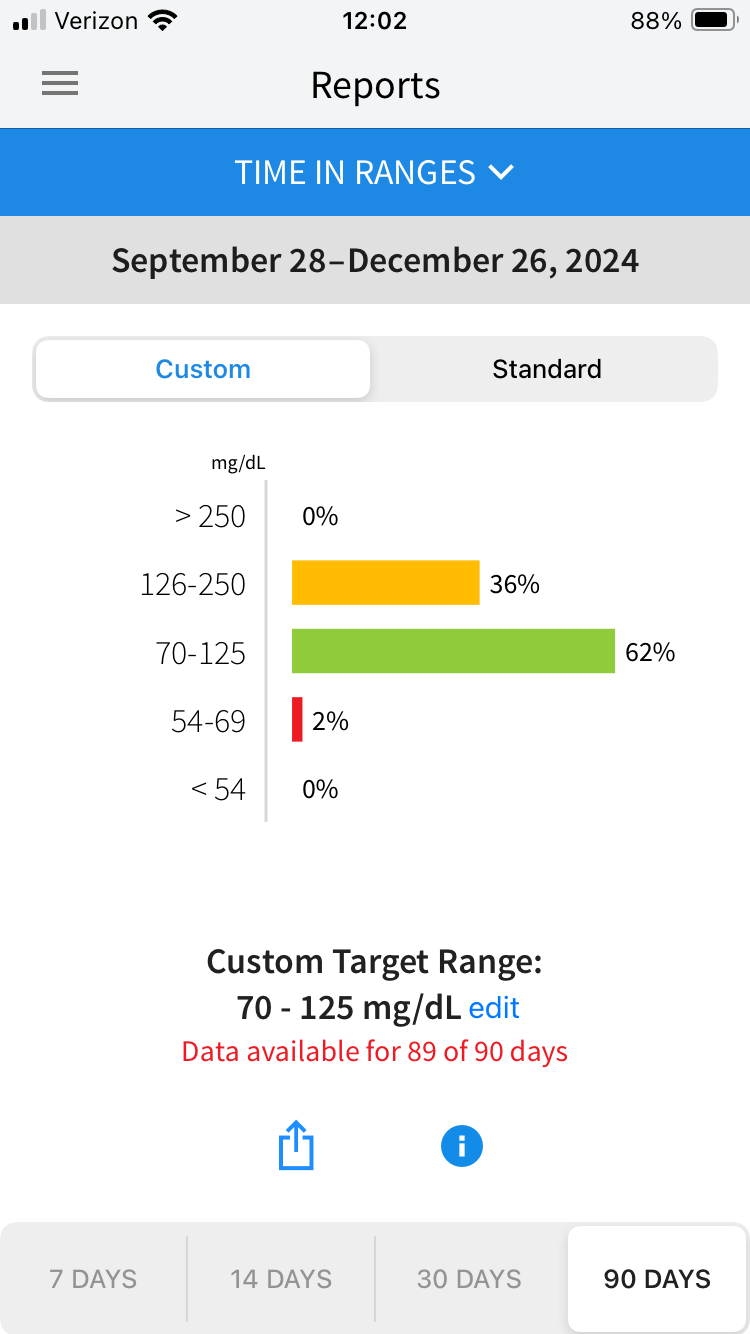Tap the Wi-Fi status icon
The image size is (750, 1334).
[159, 21]
